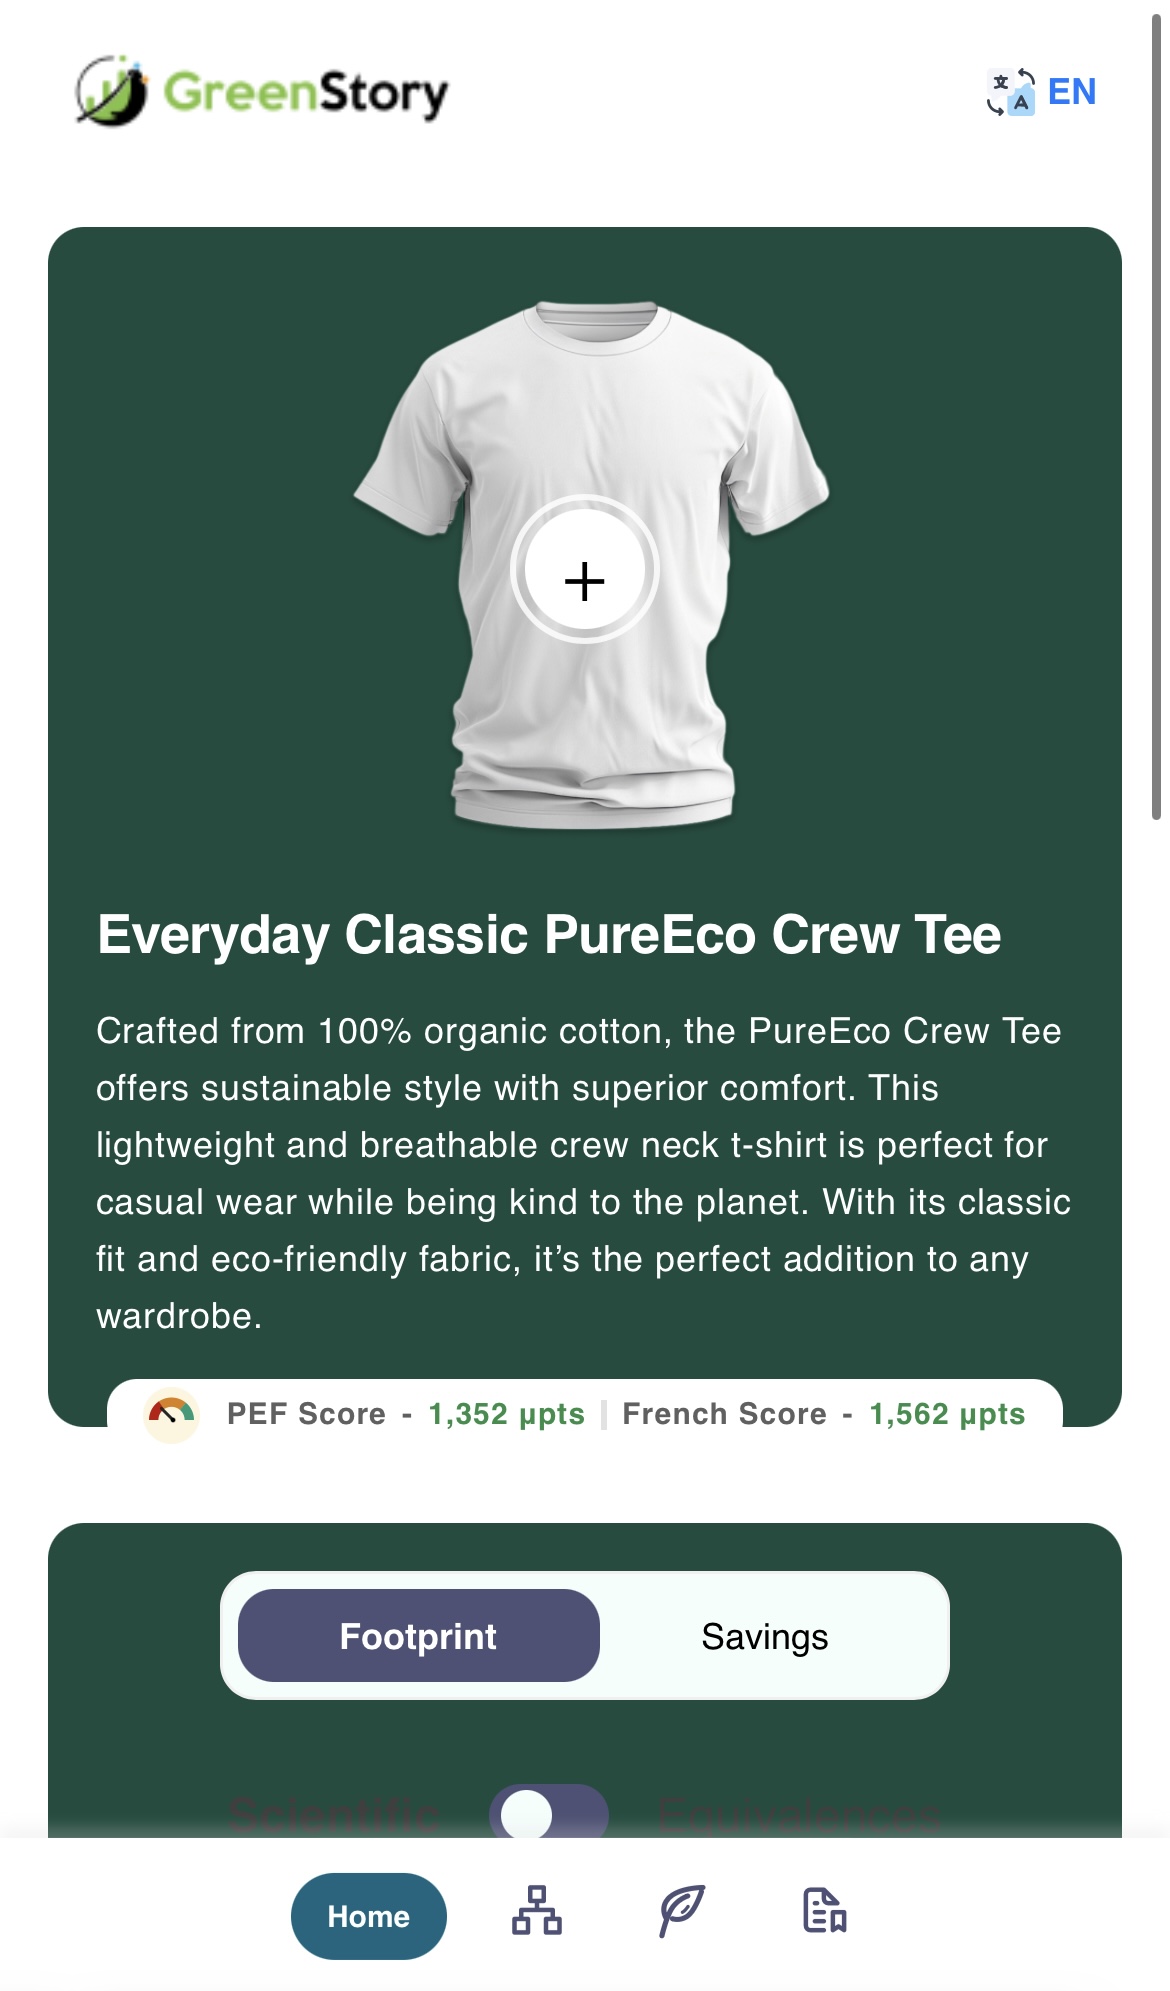Screen dimensions: 1170x1991
Task: Click the Everyday Classic PureEco Crew Tee title
Action: [x=549, y=935]
